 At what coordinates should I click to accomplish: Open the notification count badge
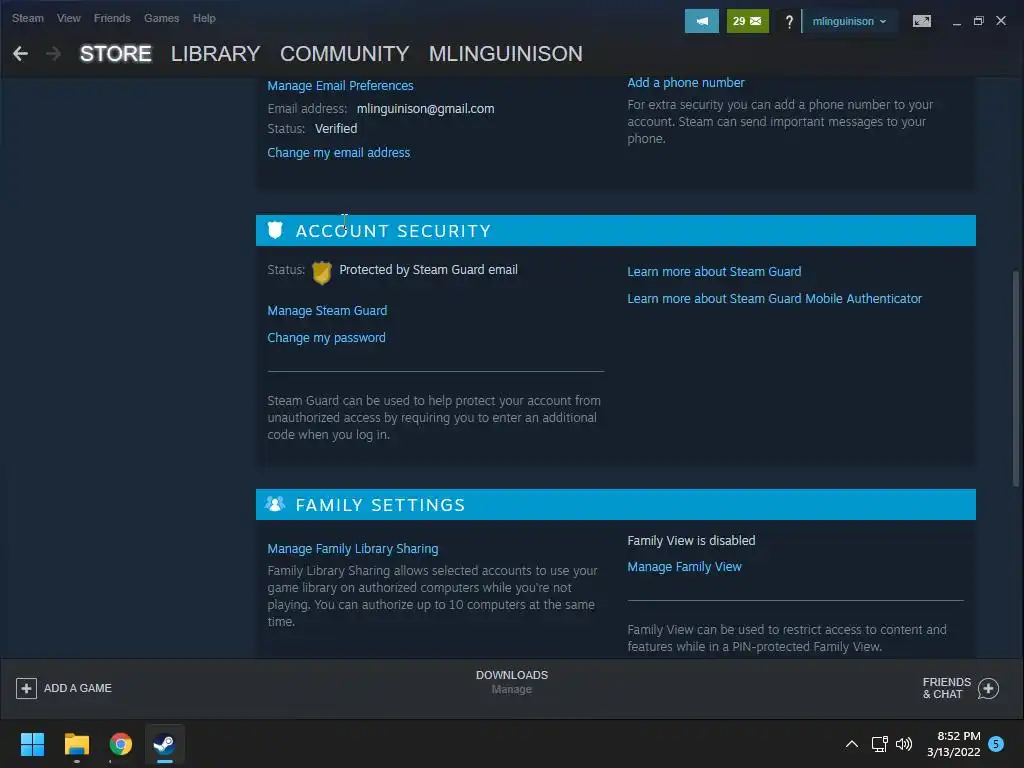click(x=996, y=744)
